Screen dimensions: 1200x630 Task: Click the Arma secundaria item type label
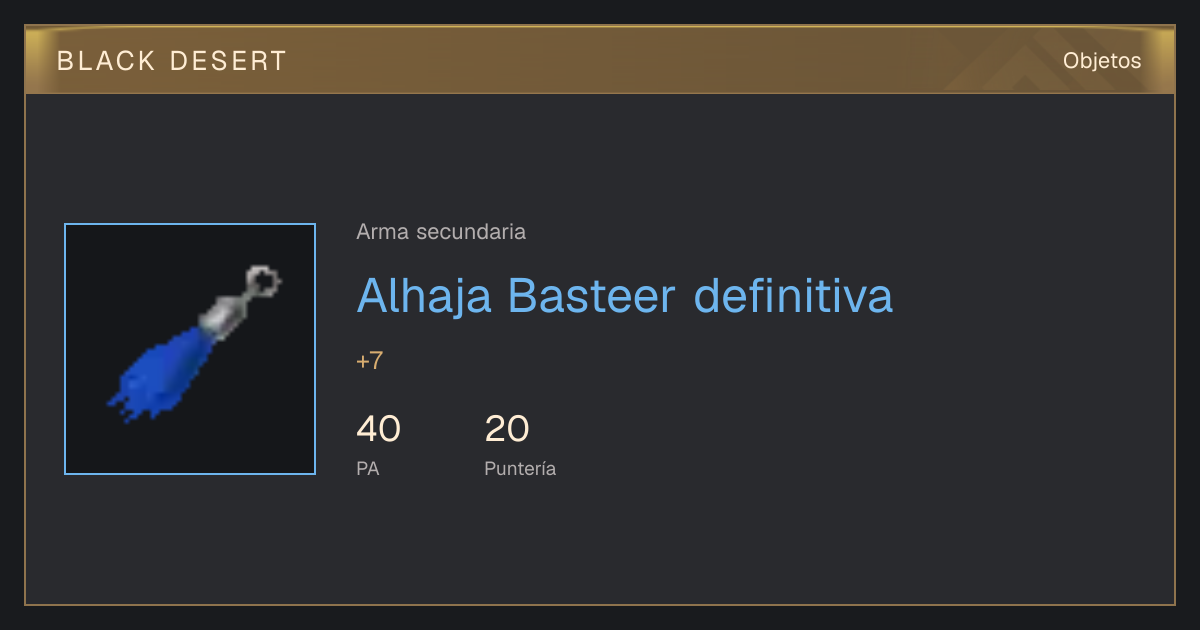coord(441,232)
